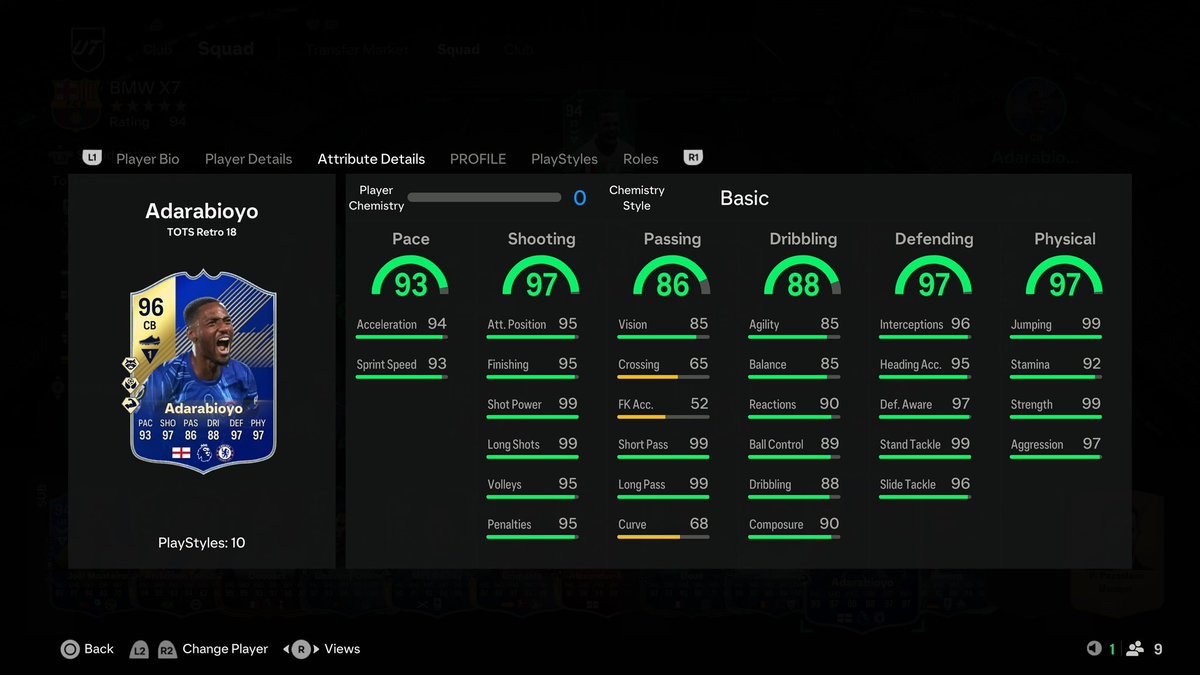Image resolution: width=1200 pixels, height=675 pixels.
Task: Click the Def. Aware 97 attribute
Action: (925, 406)
